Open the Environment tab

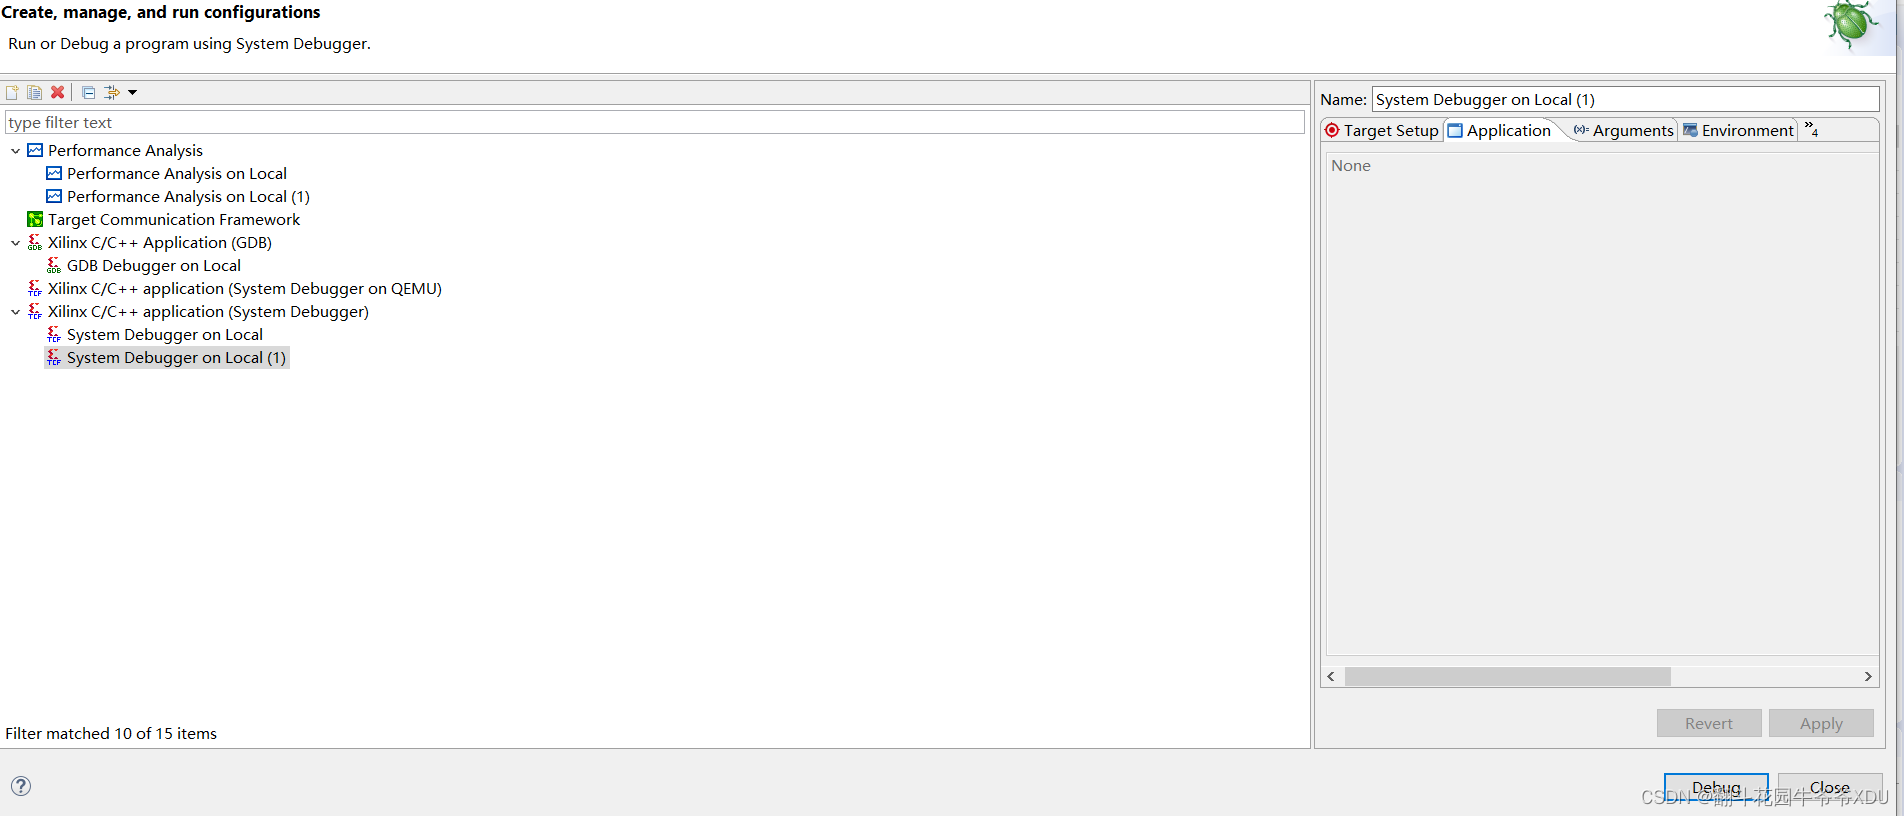pyautogui.click(x=1738, y=130)
